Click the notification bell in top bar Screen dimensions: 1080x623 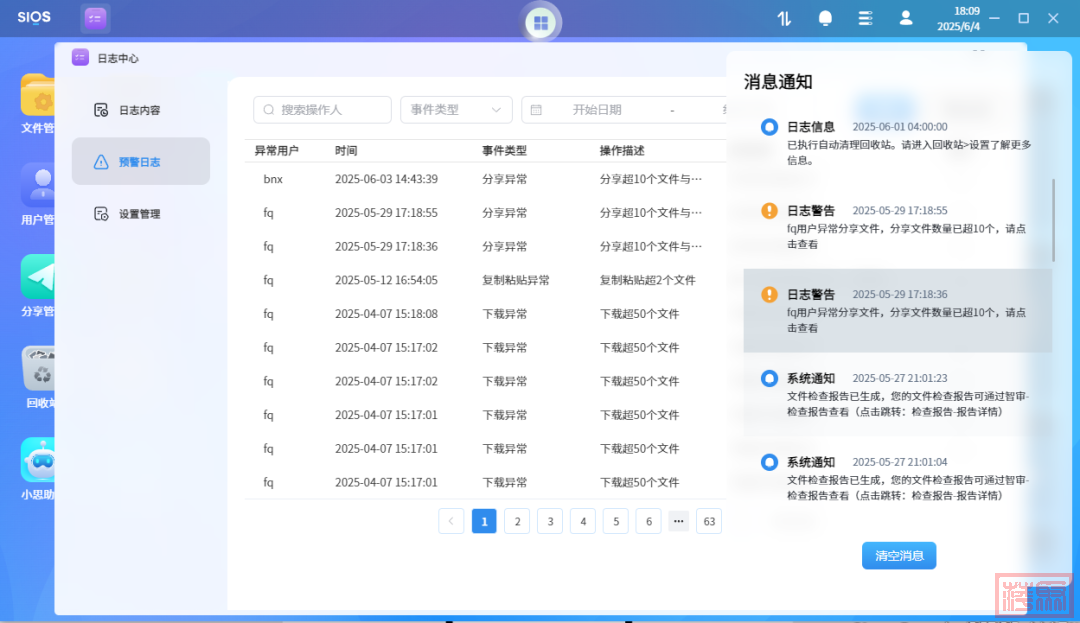(x=825, y=18)
